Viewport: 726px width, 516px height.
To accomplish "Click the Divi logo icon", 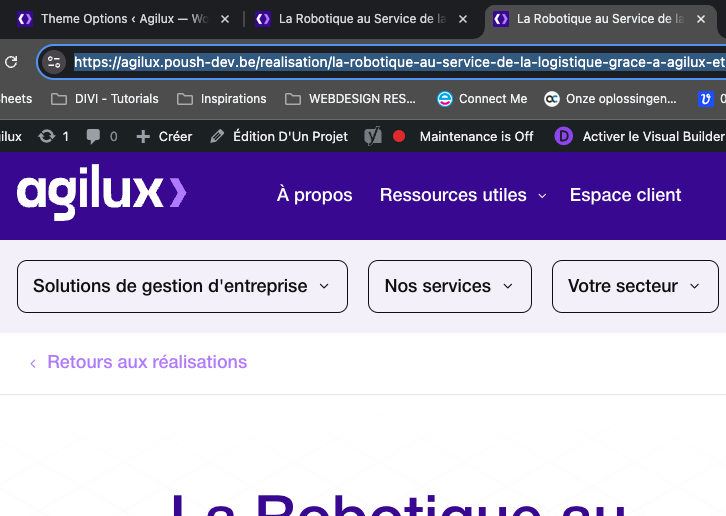I will [x=564, y=136].
